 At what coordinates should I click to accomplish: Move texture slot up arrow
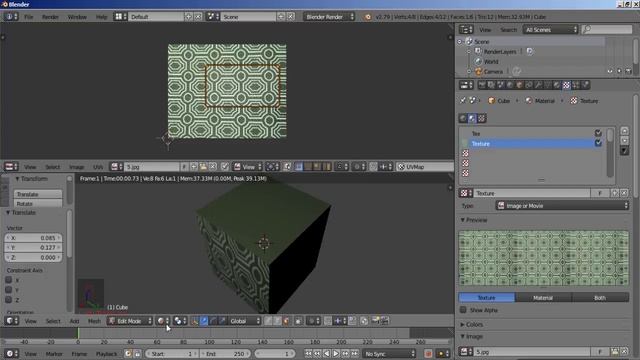(x=624, y=131)
